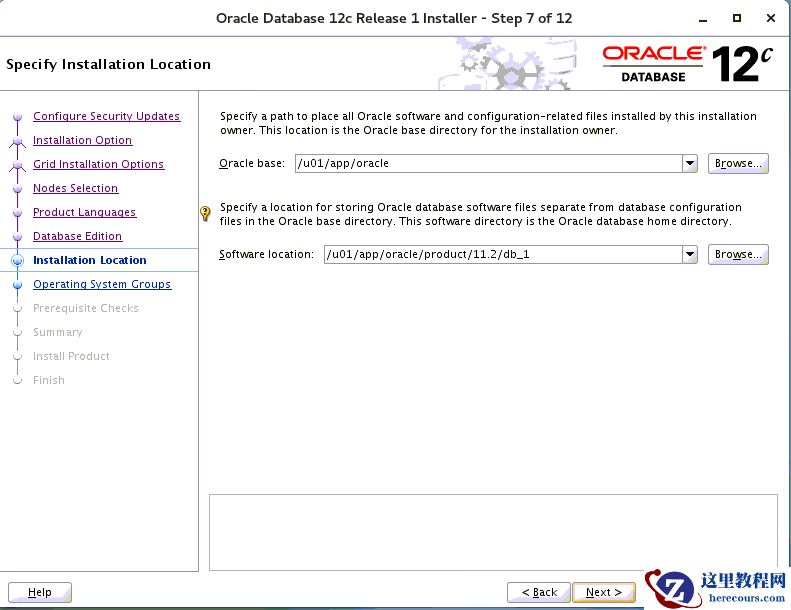Click the Grid Installation Options step bullet
Image resolution: width=791 pixels, height=610 pixels.
18,164
